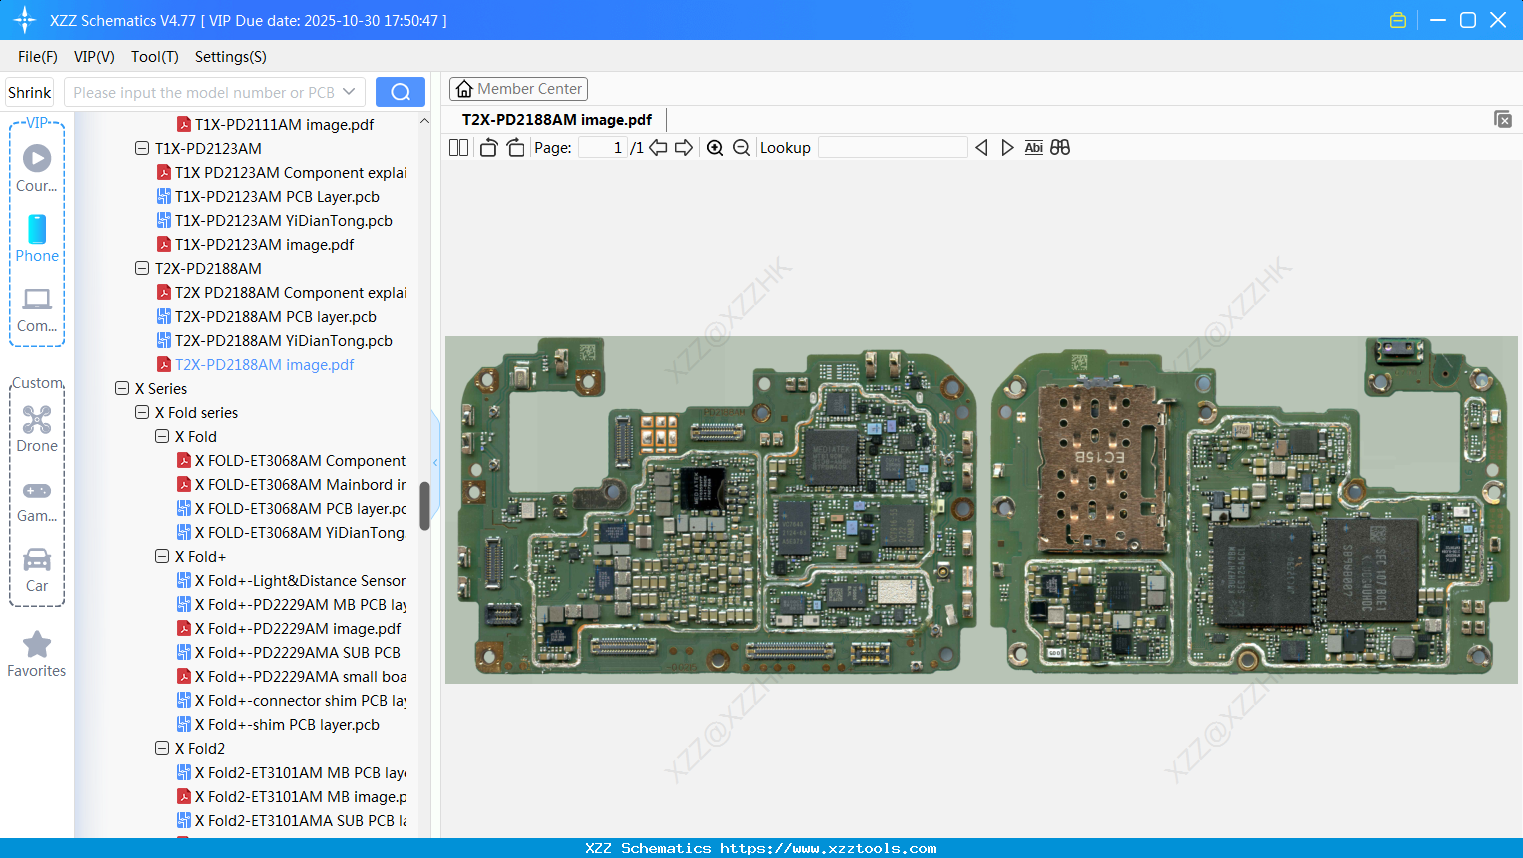
Task: Find next lookup match
Action: (x=1007, y=148)
